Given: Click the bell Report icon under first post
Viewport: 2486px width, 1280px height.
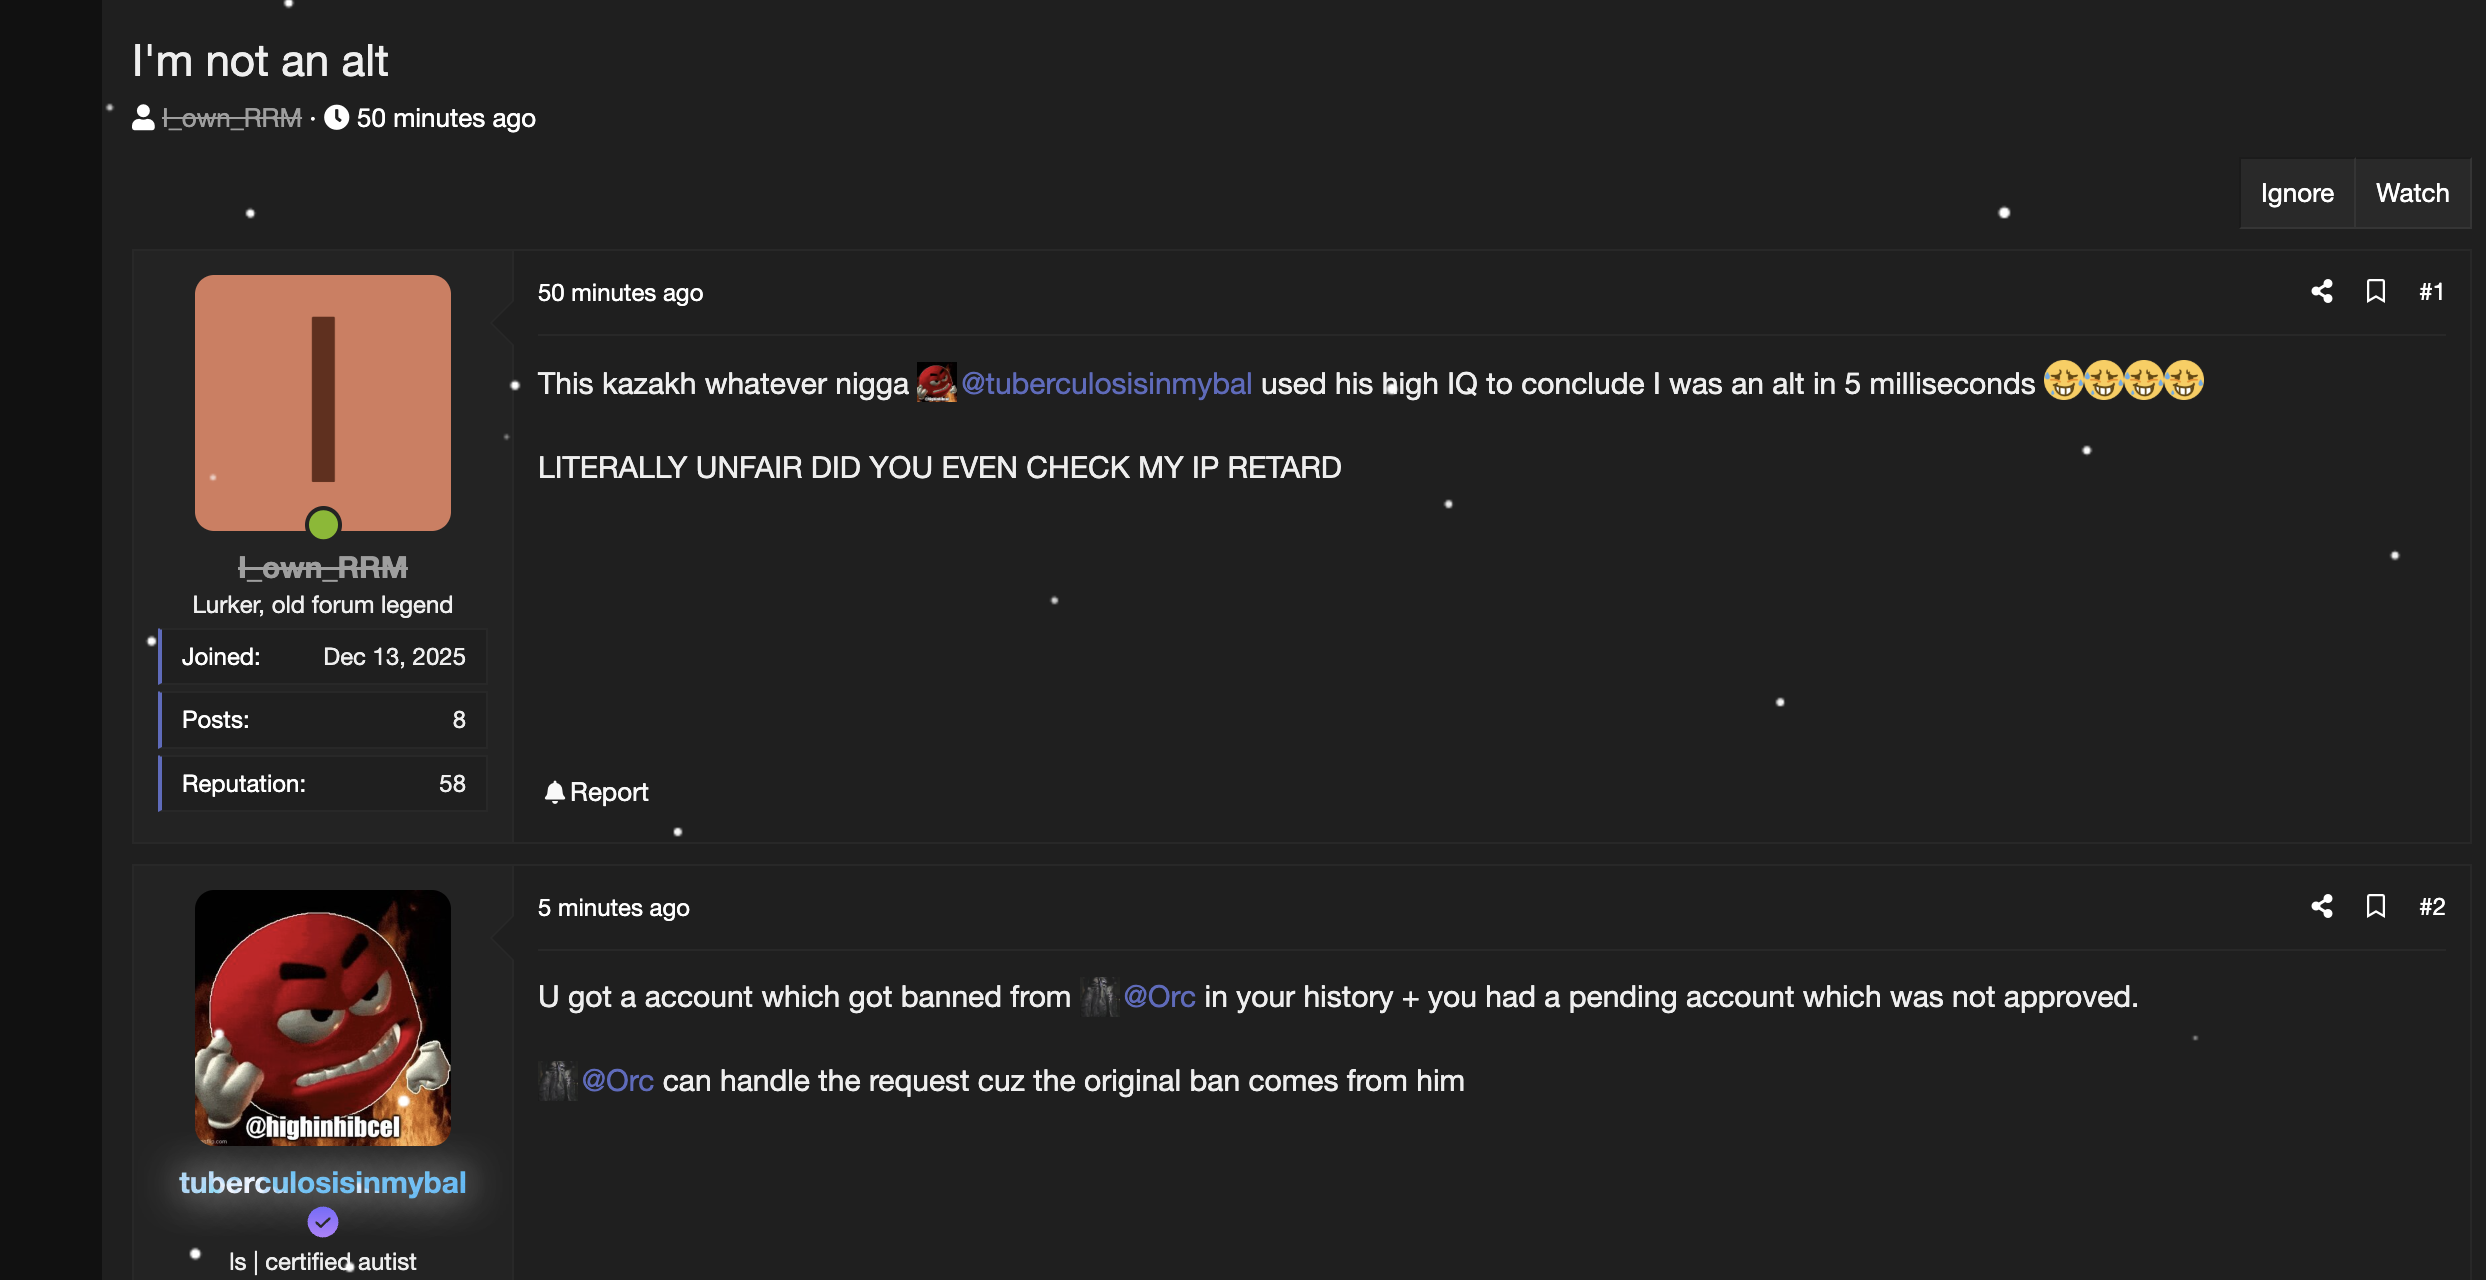Looking at the screenshot, I should click(x=555, y=792).
